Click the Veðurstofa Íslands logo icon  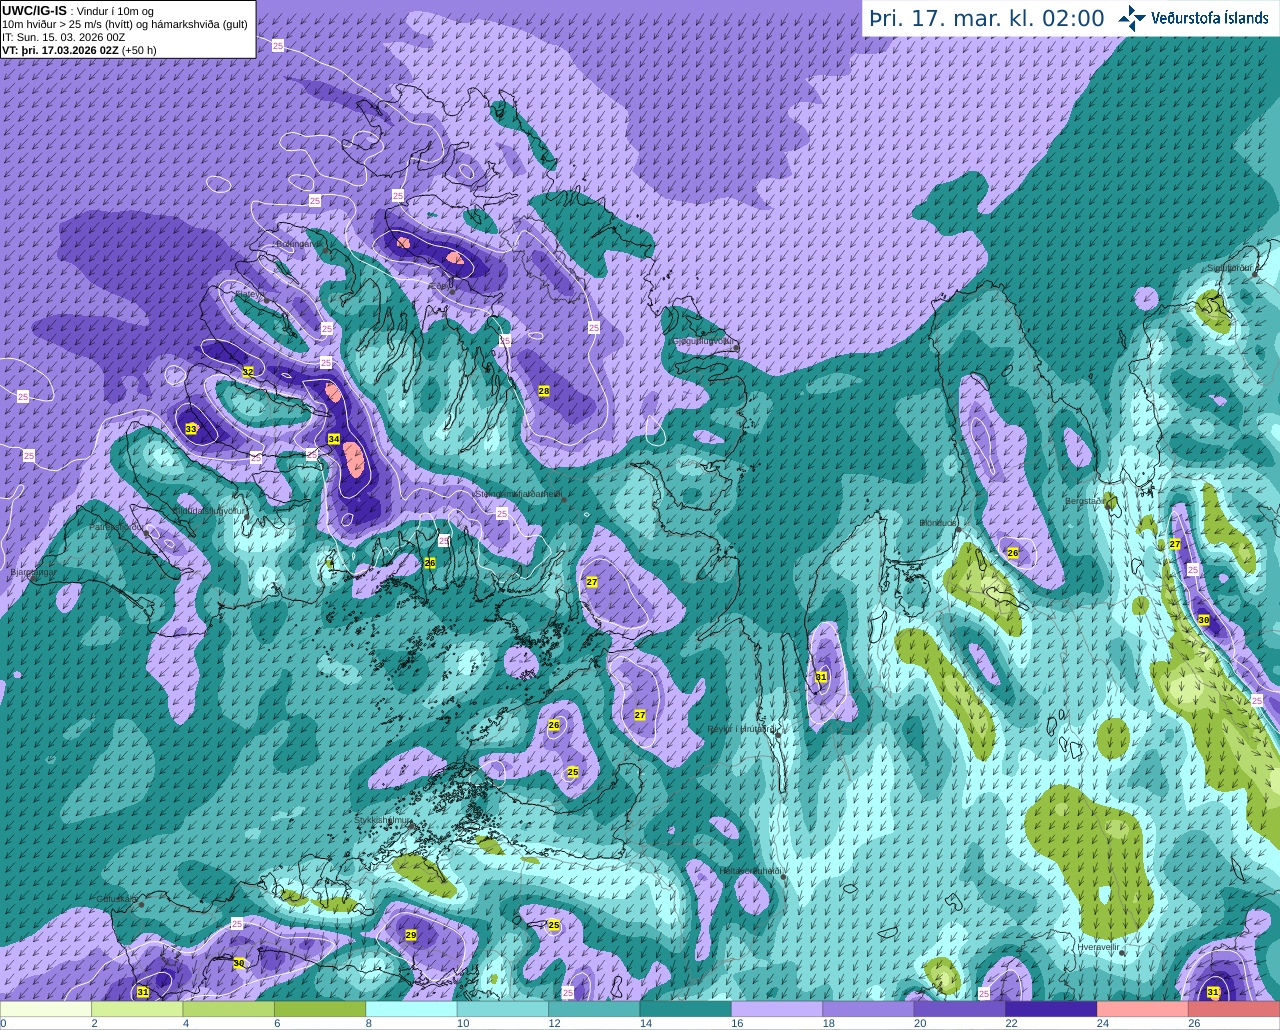[x=1132, y=18]
